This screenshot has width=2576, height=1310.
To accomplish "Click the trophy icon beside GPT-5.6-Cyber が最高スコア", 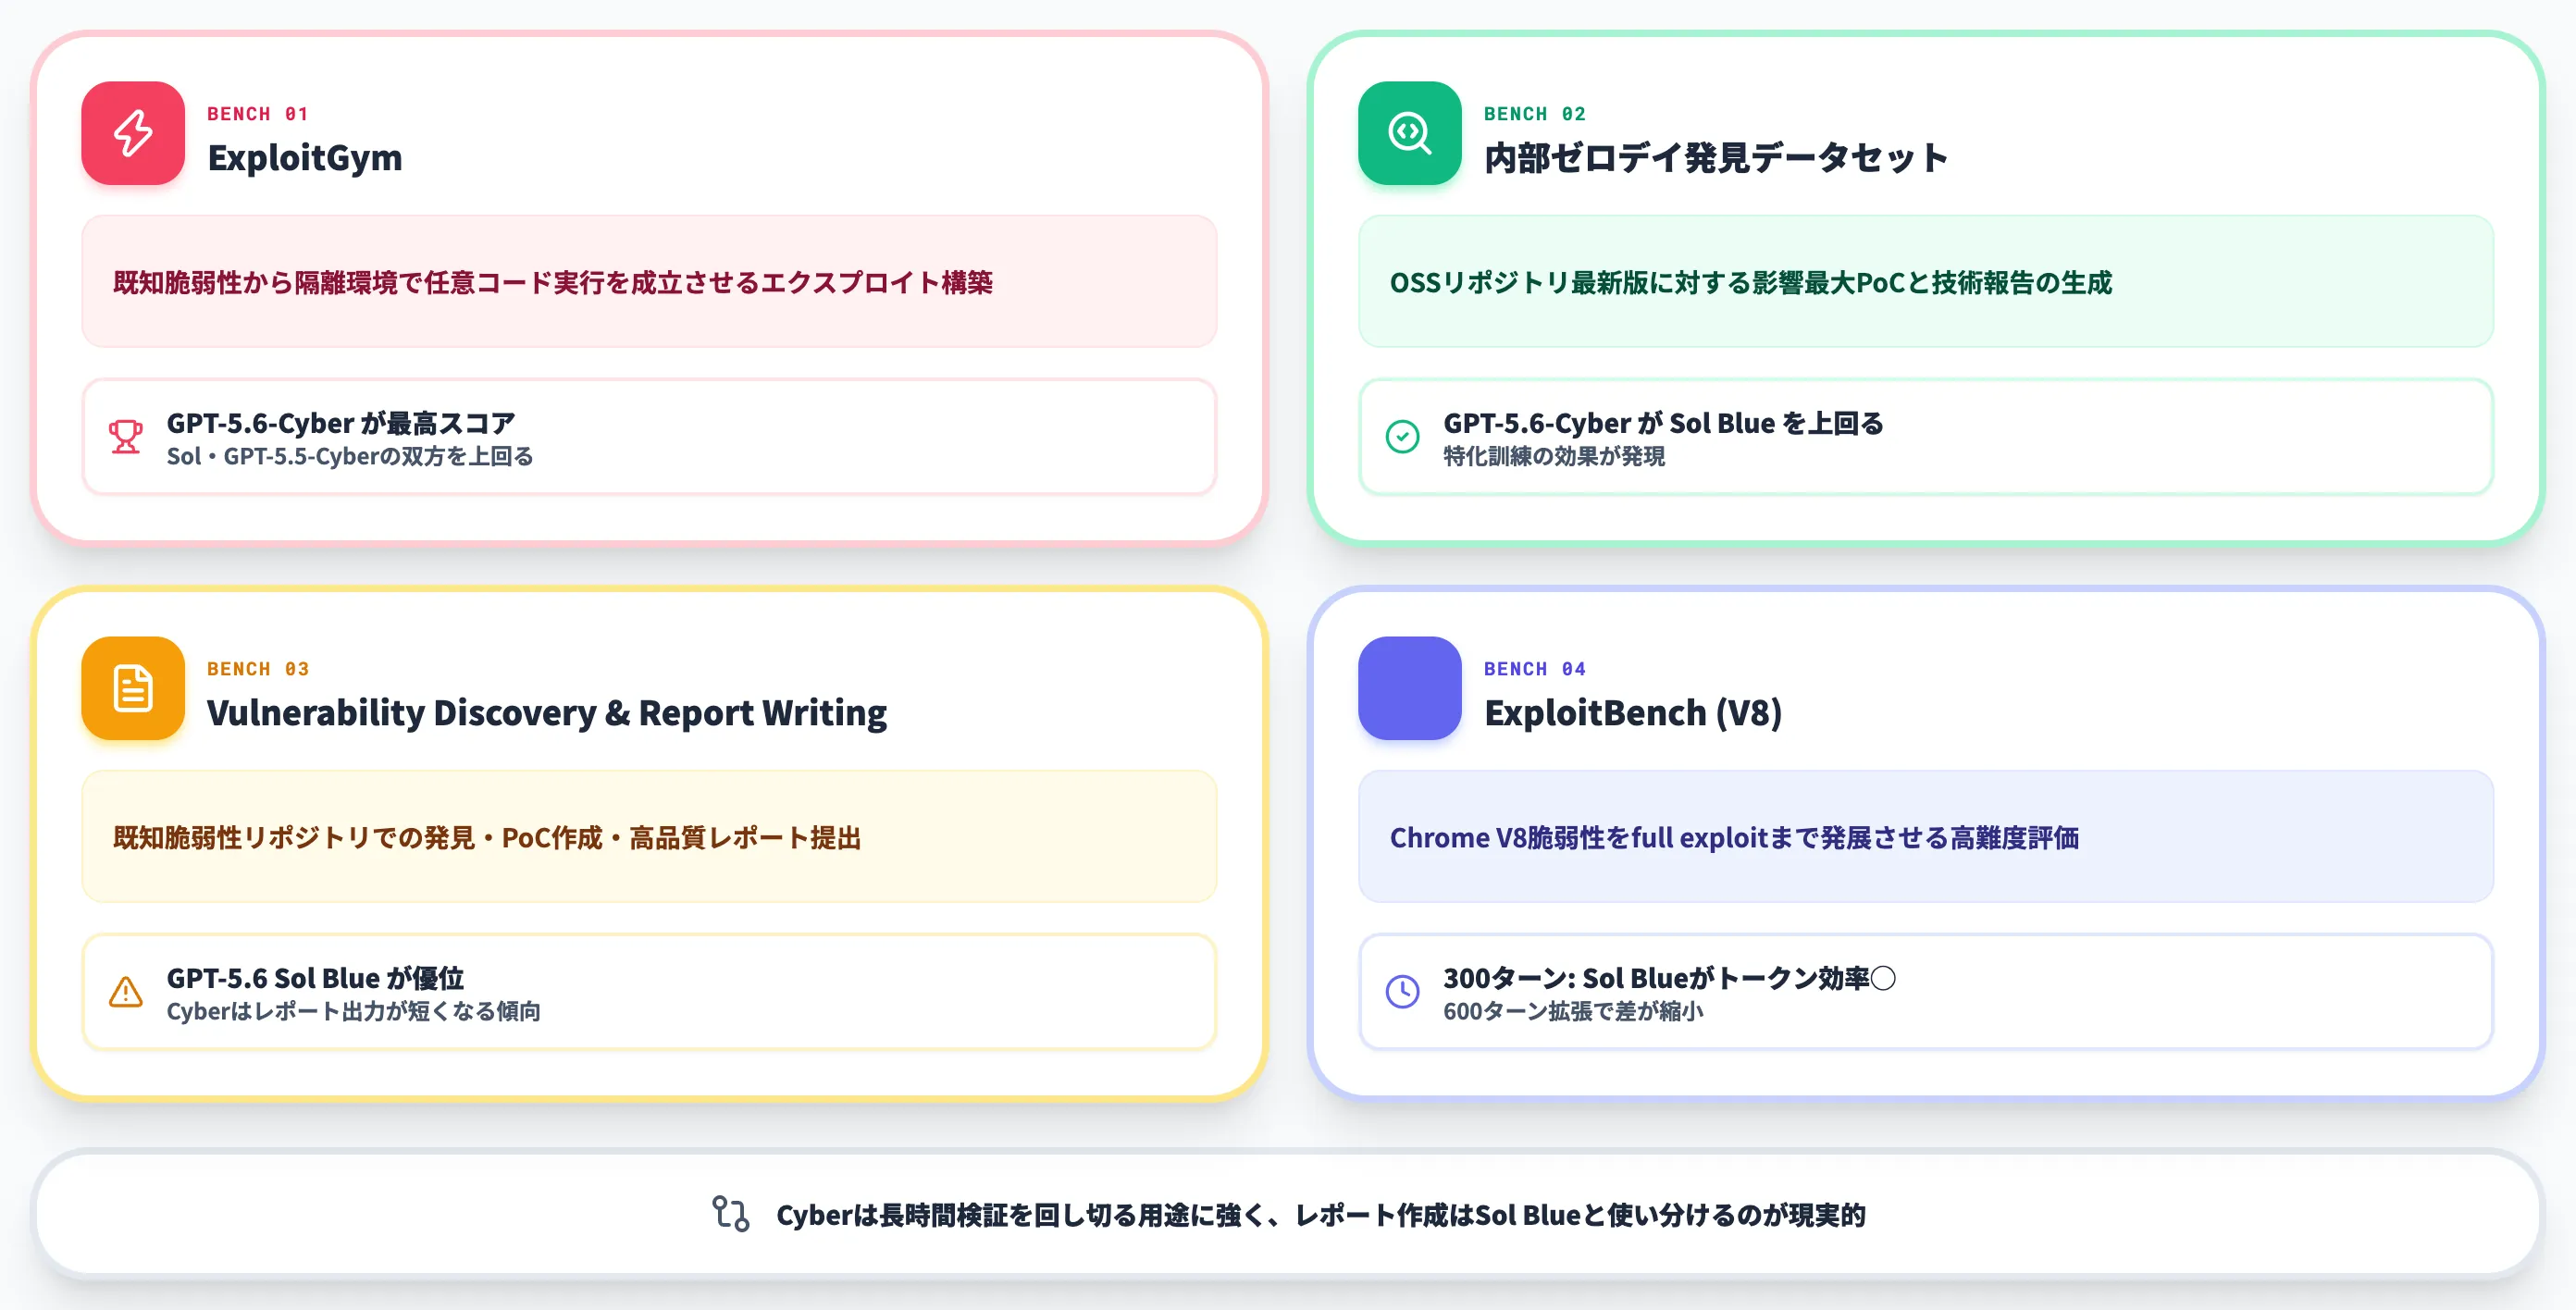I will click(126, 437).
